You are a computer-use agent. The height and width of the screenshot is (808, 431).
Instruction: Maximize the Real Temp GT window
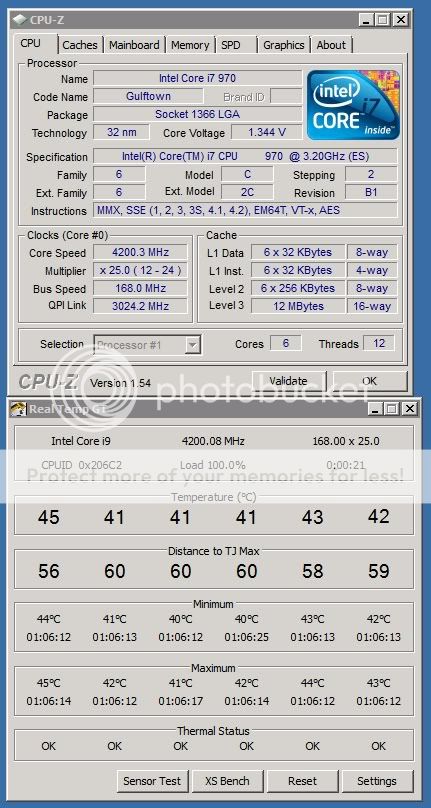point(391,409)
